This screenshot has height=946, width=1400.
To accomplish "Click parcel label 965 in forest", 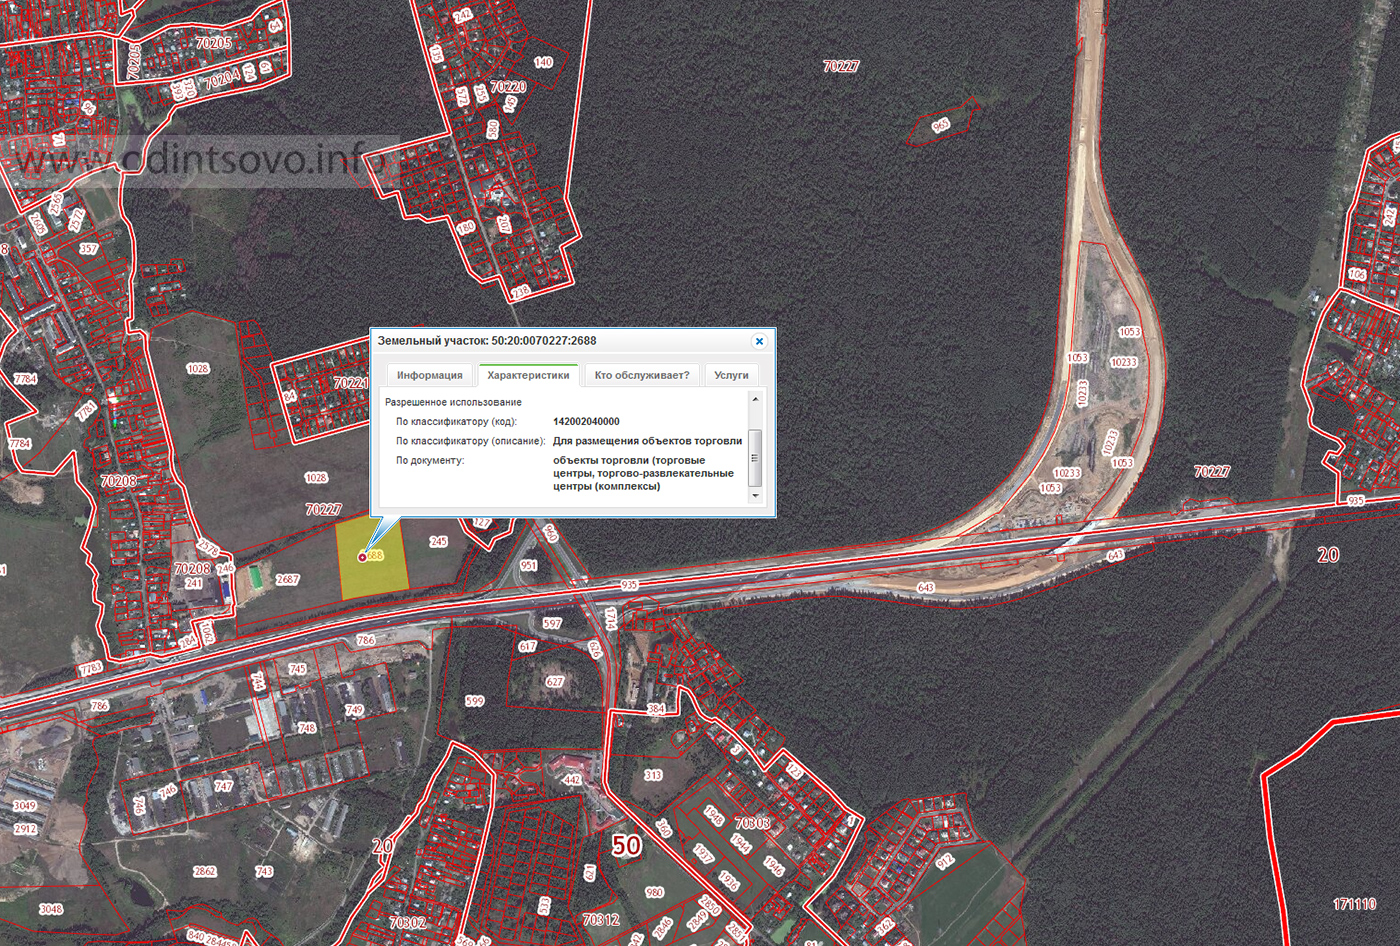I will [x=941, y=126].
